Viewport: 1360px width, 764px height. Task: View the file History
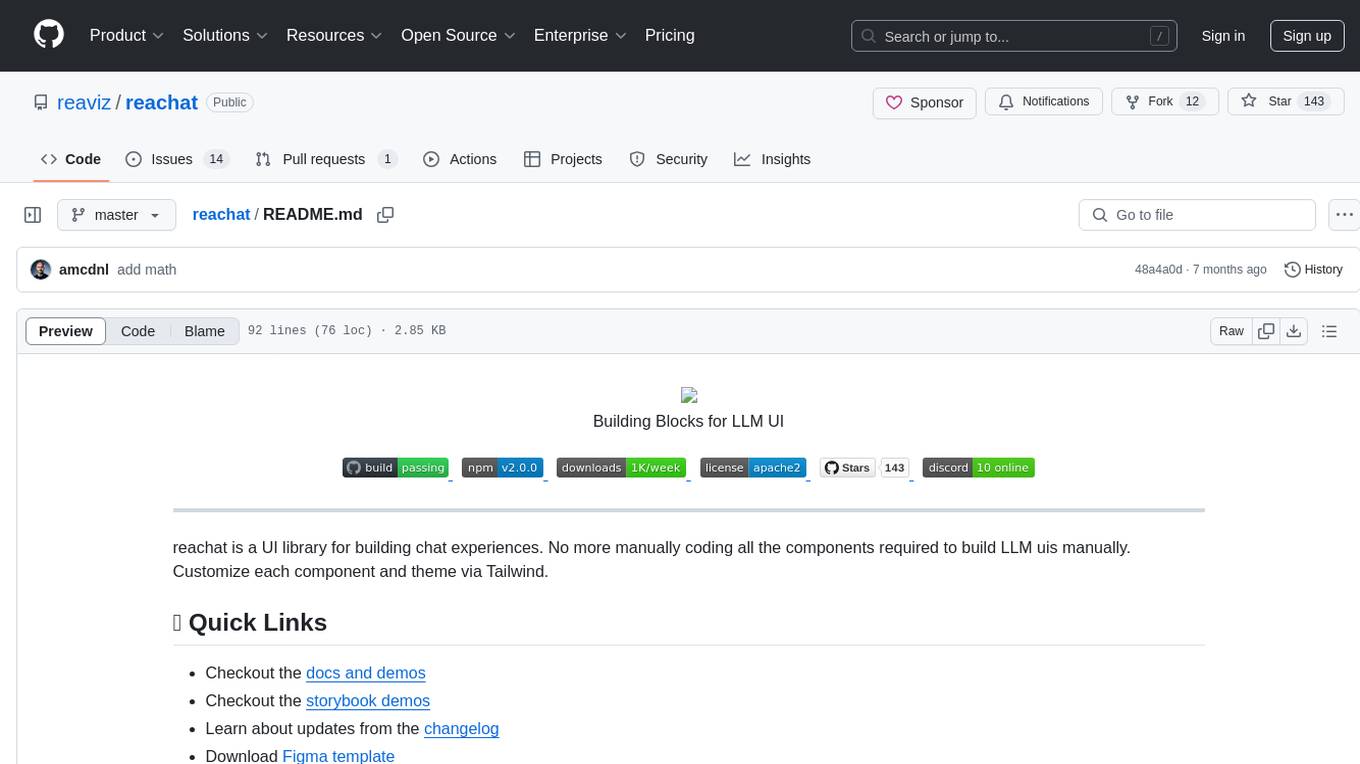1313,269
